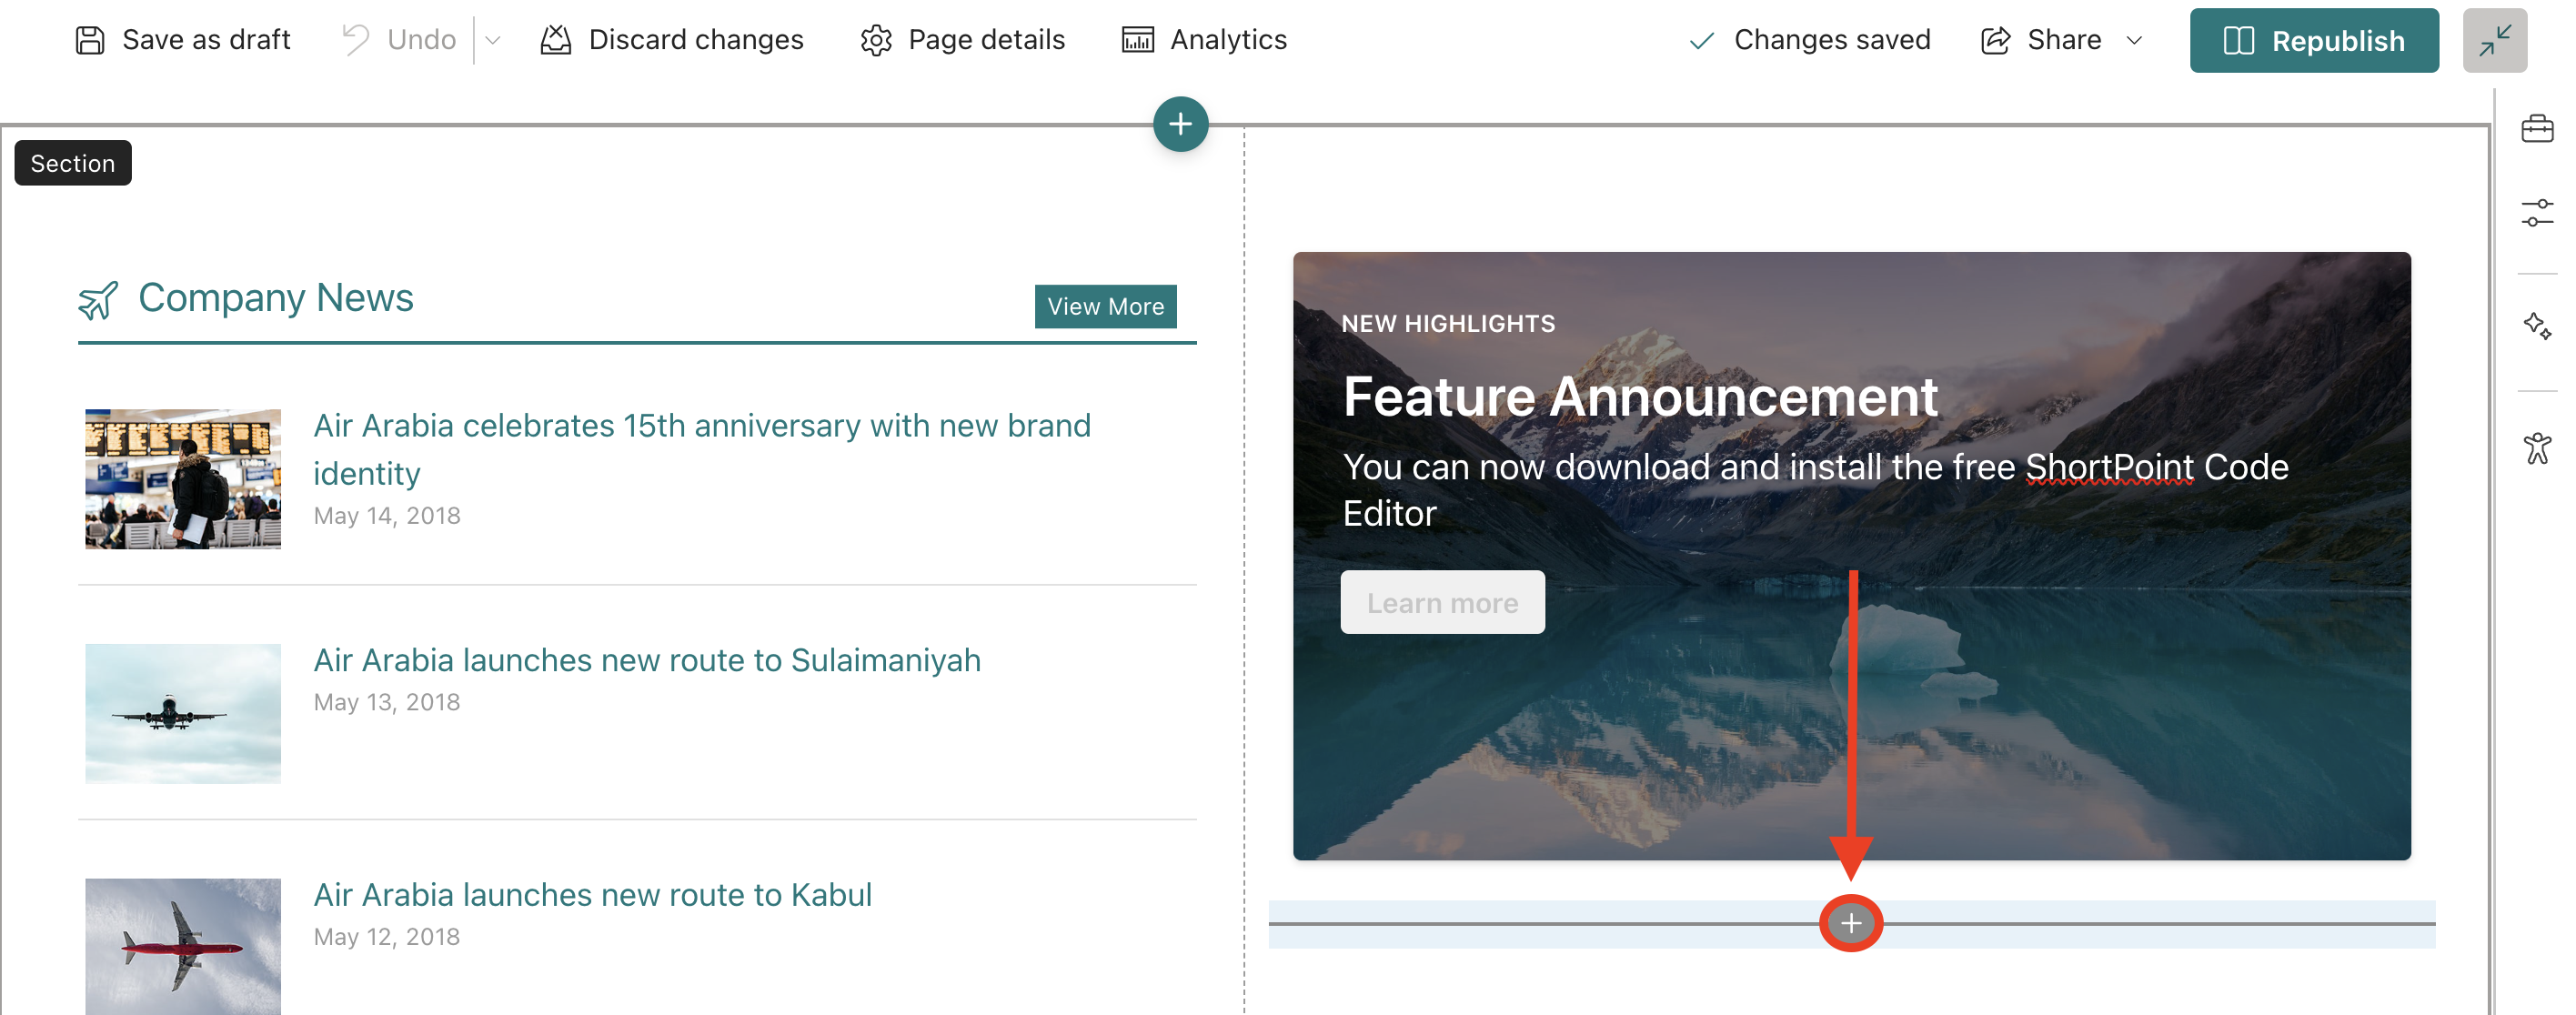Open Analytics from the toolbar
2576x1015 pixels.
point(1204,40)
